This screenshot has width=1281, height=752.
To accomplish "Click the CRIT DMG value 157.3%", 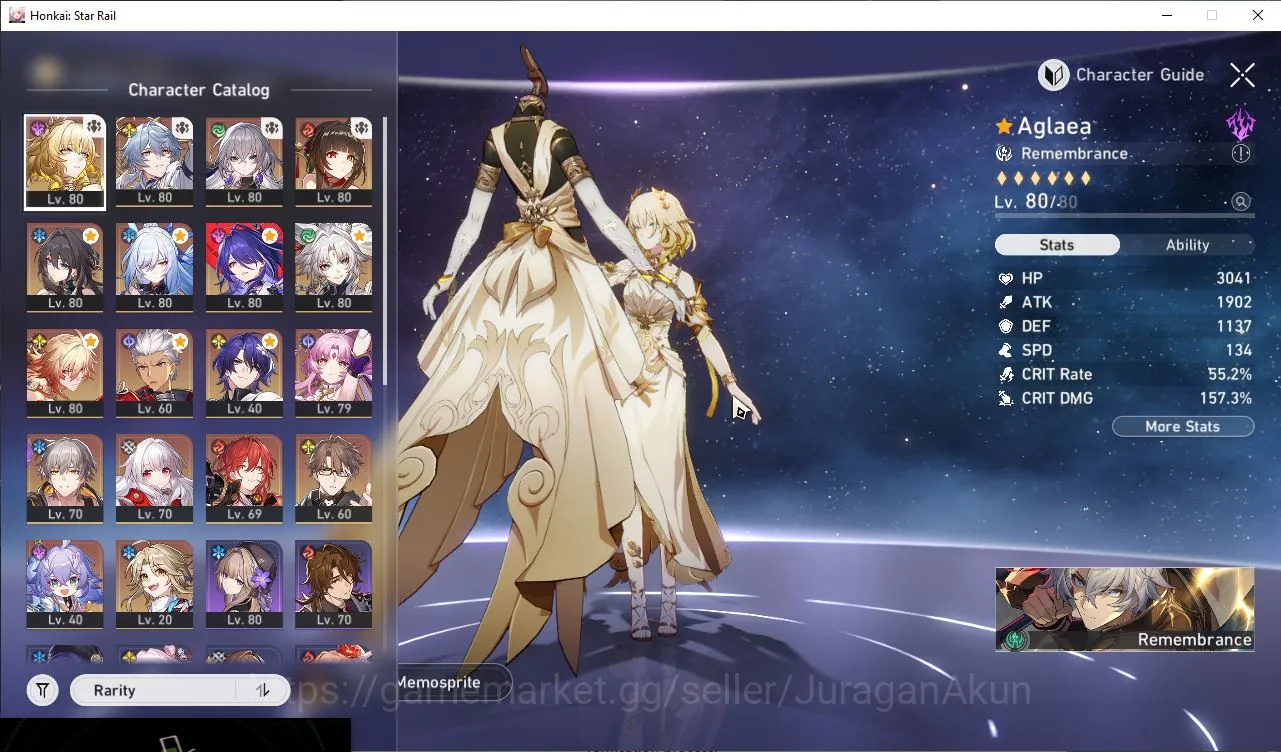I will tap(1226, 398).
